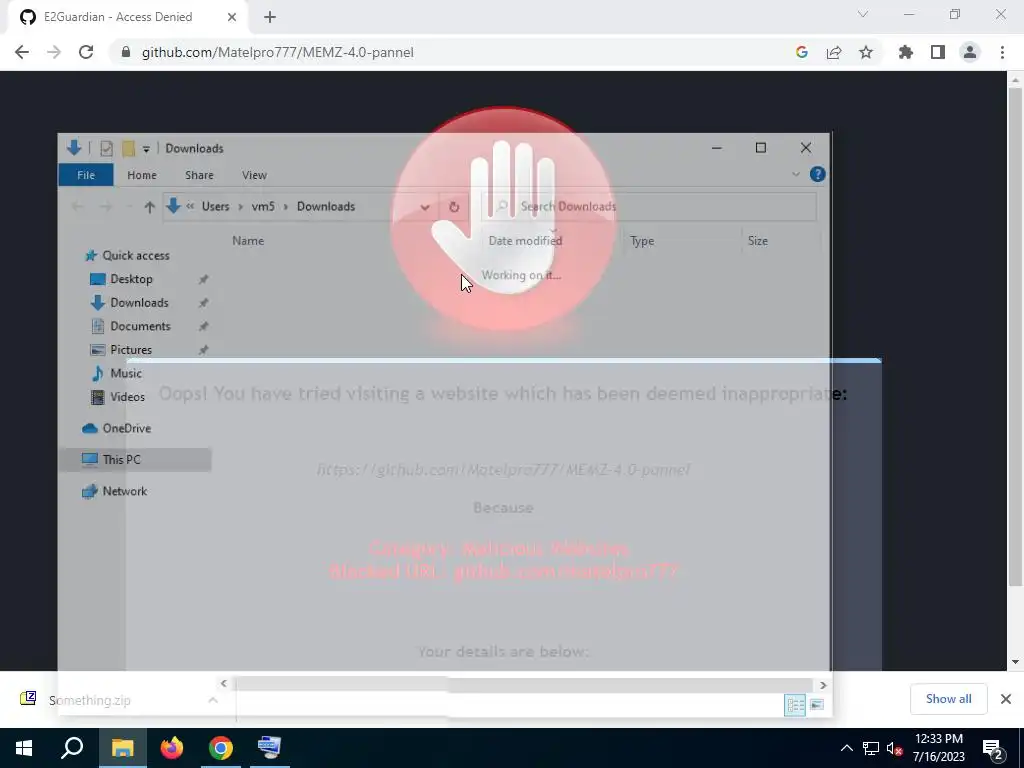Click the Search Downloads field

(x=650, y=207)
